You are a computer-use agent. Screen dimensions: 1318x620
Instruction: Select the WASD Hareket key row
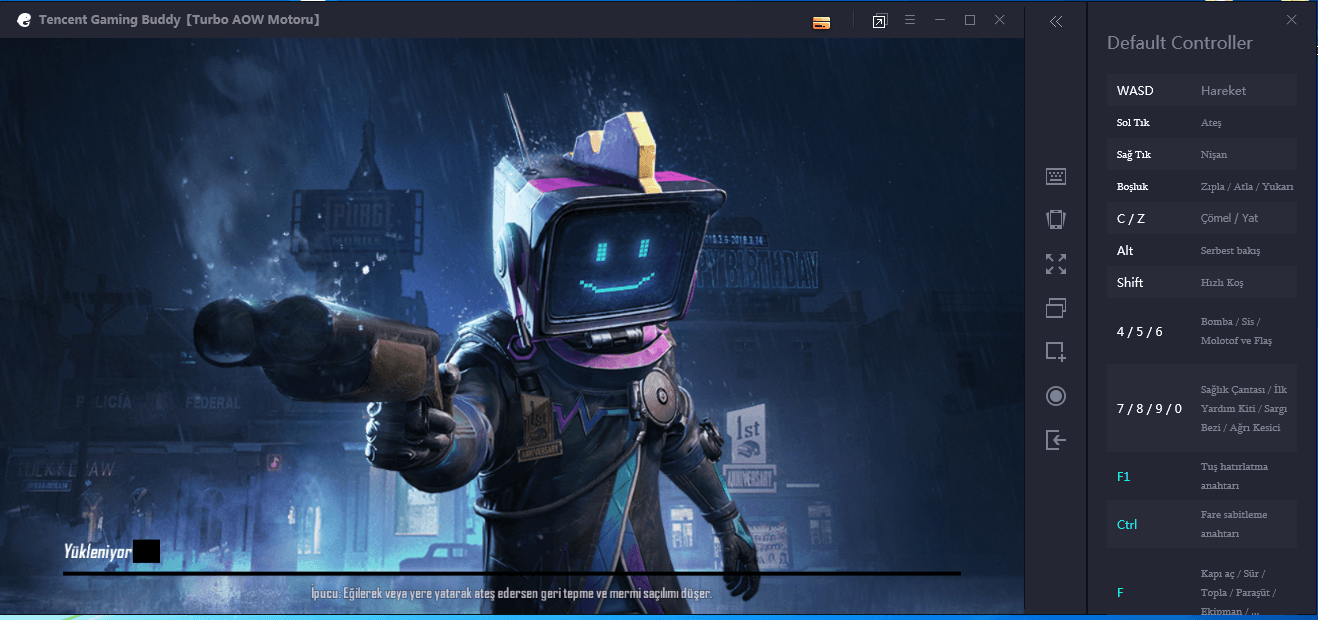(x=1201, y=90)
